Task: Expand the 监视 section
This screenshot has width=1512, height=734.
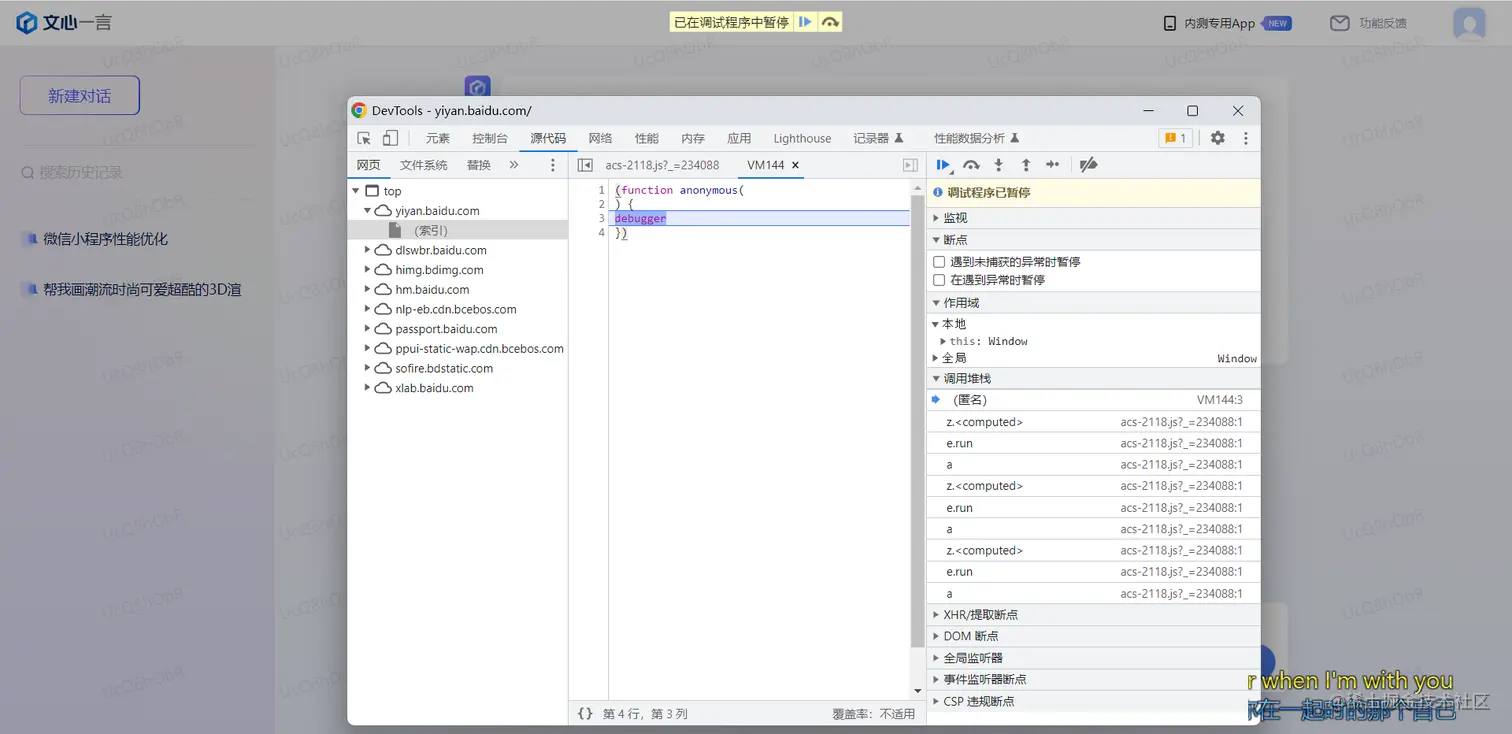Action: click(1093, 218)
